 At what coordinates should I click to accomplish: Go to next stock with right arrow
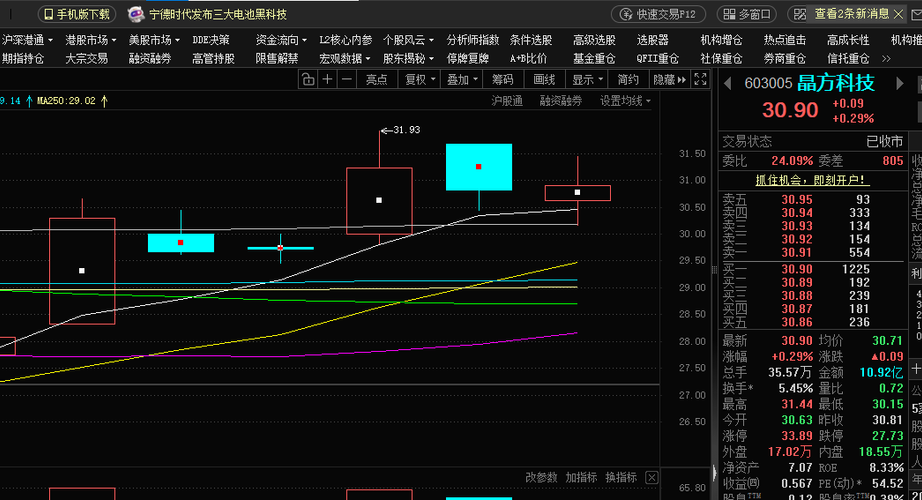coord(899,84)
